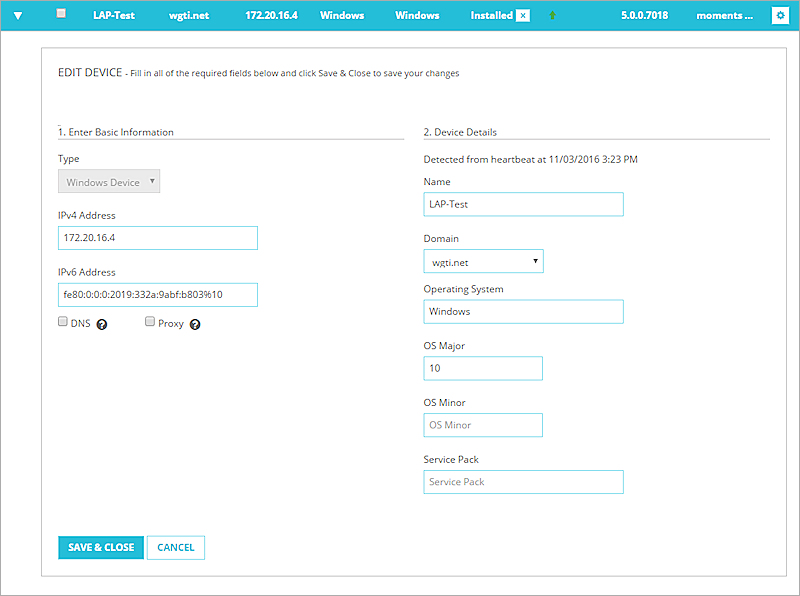Remove the Installed tag via its x icon
Screen dimensions: 800x596
coord(524,15)
